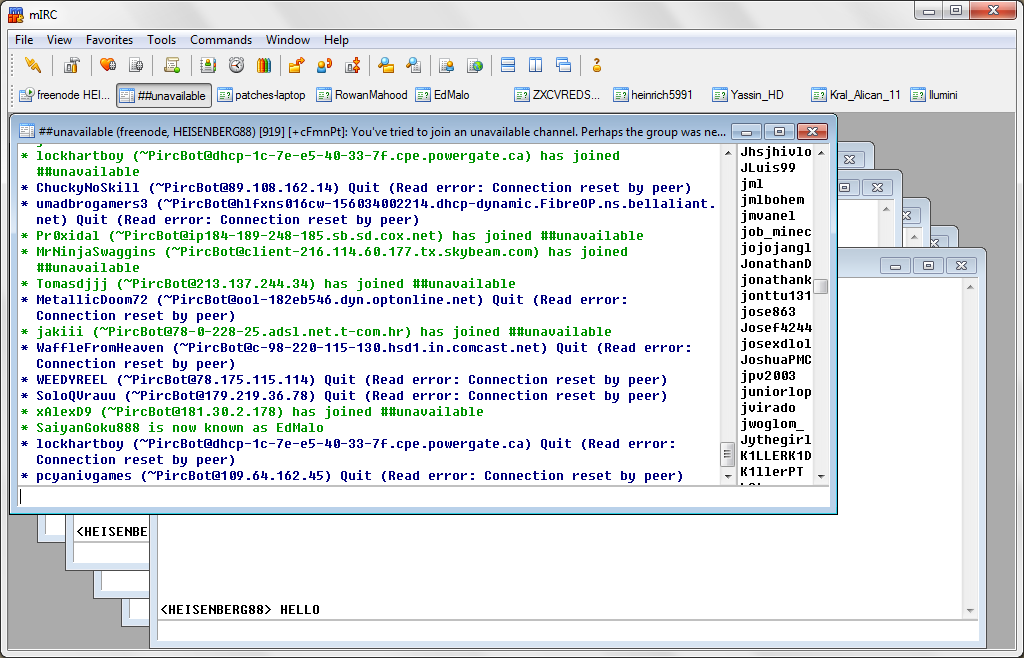Open the Kral_Alican_11 query from the switchbar
Screen dimensions: 1024x658
click(856, 95)
